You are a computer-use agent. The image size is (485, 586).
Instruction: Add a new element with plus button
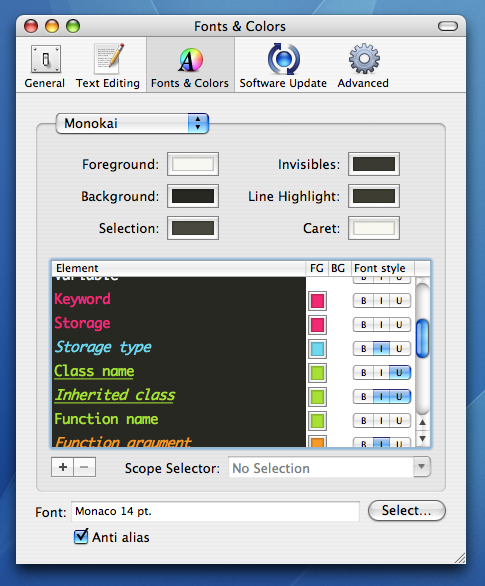click(63, 467)
